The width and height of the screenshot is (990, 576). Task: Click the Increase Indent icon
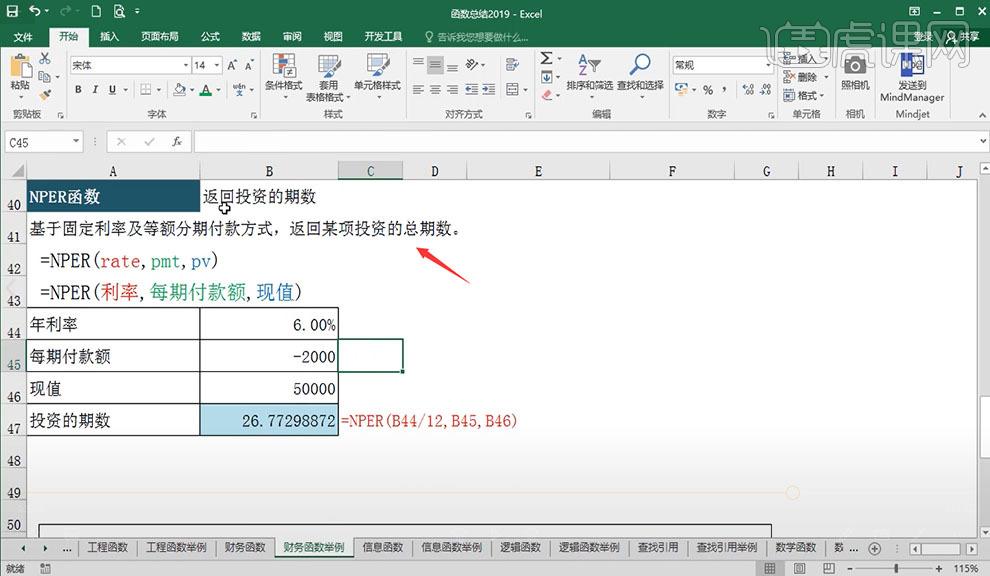tap(489, 90)
